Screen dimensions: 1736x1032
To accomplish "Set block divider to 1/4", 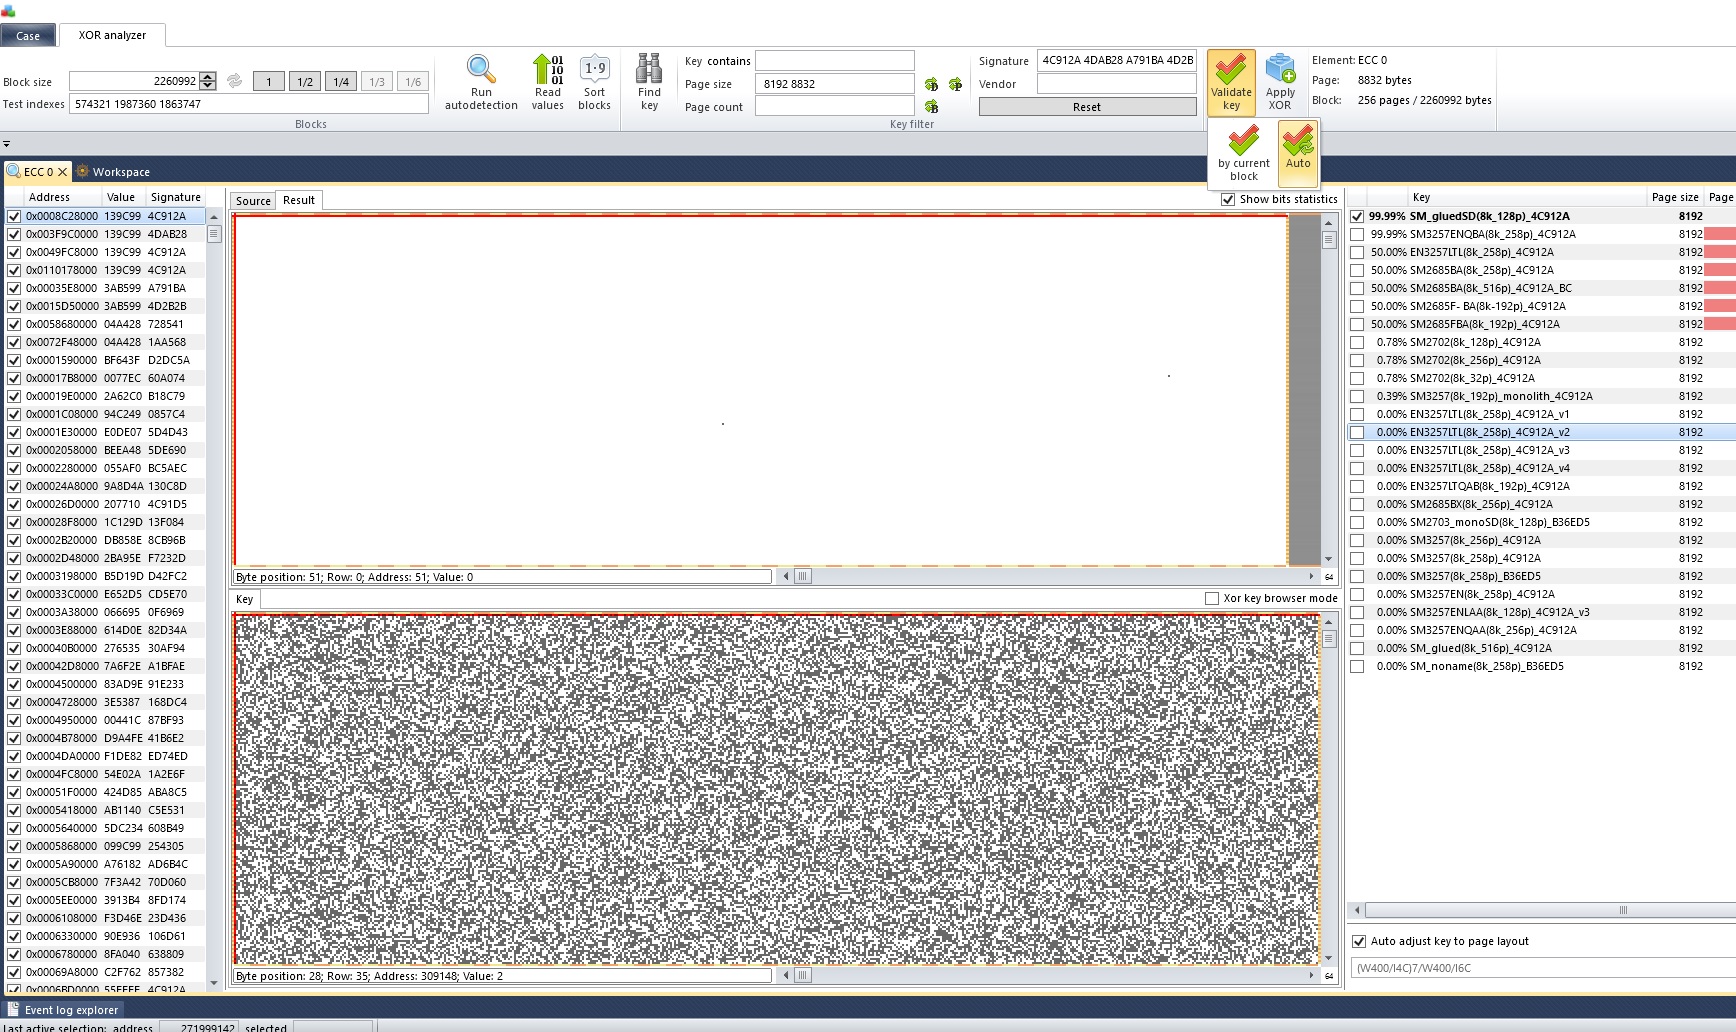I will (341, 82).
